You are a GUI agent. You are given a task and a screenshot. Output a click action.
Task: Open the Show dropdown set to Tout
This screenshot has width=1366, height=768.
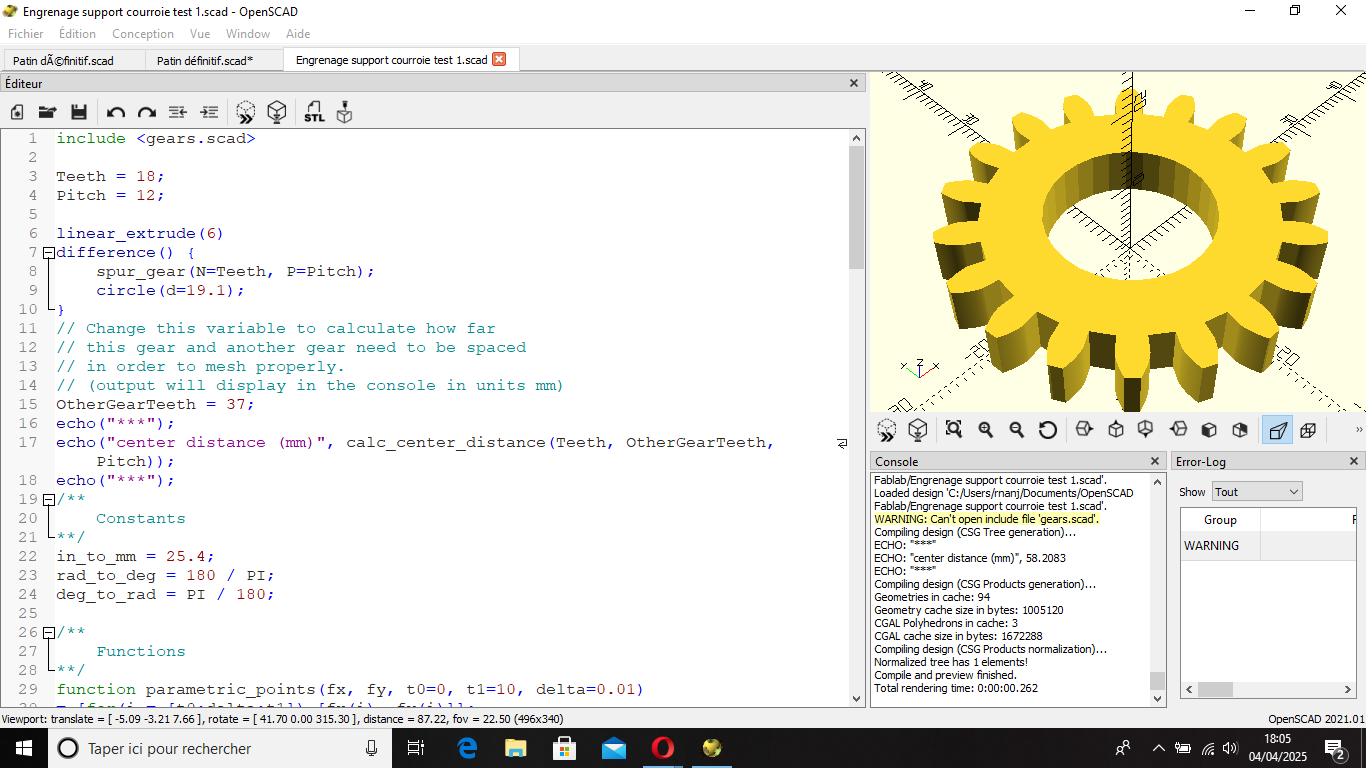pyautogui.click(x=1257, y=492)
